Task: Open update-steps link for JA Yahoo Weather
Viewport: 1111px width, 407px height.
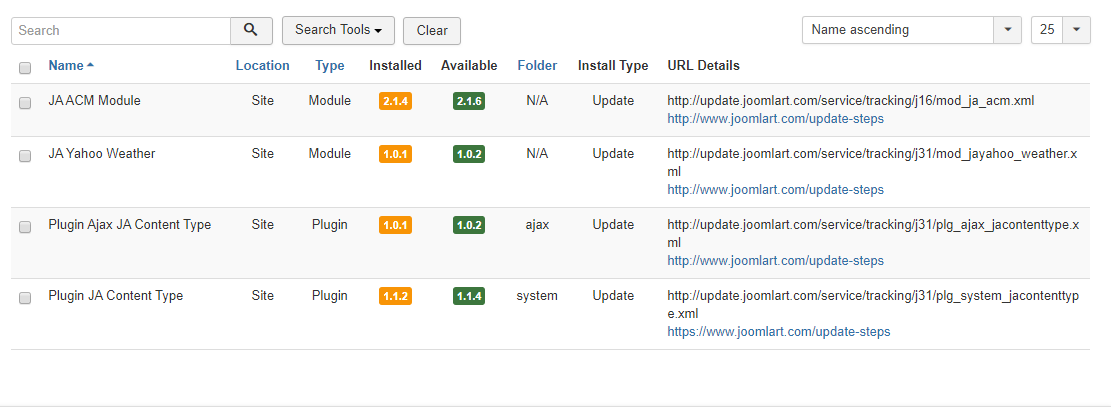Action: (775, 189)
